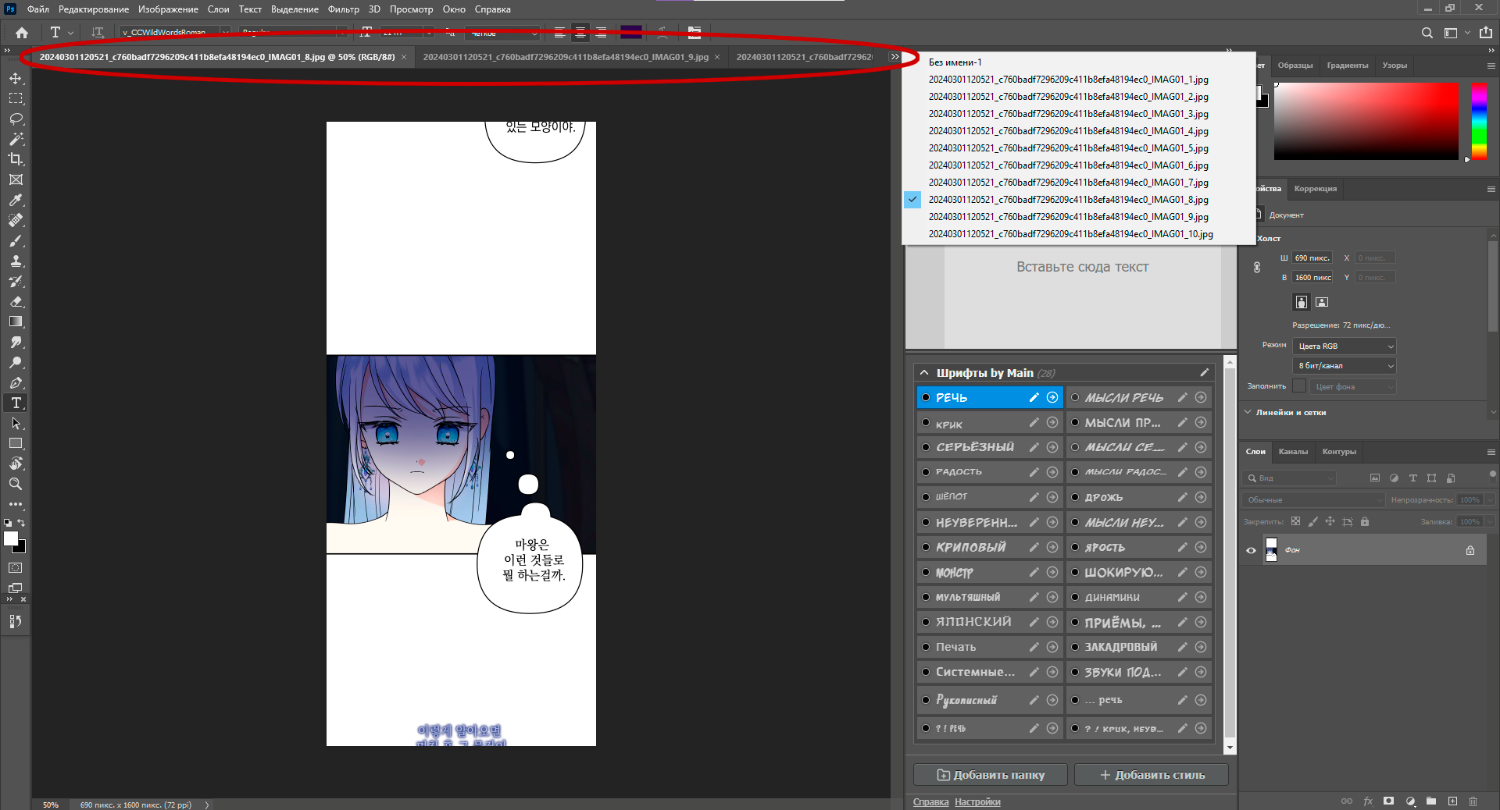This screenshot has height=810, width=1500.
Task: Select the Crop tool
Action: (x=16, y=159)
